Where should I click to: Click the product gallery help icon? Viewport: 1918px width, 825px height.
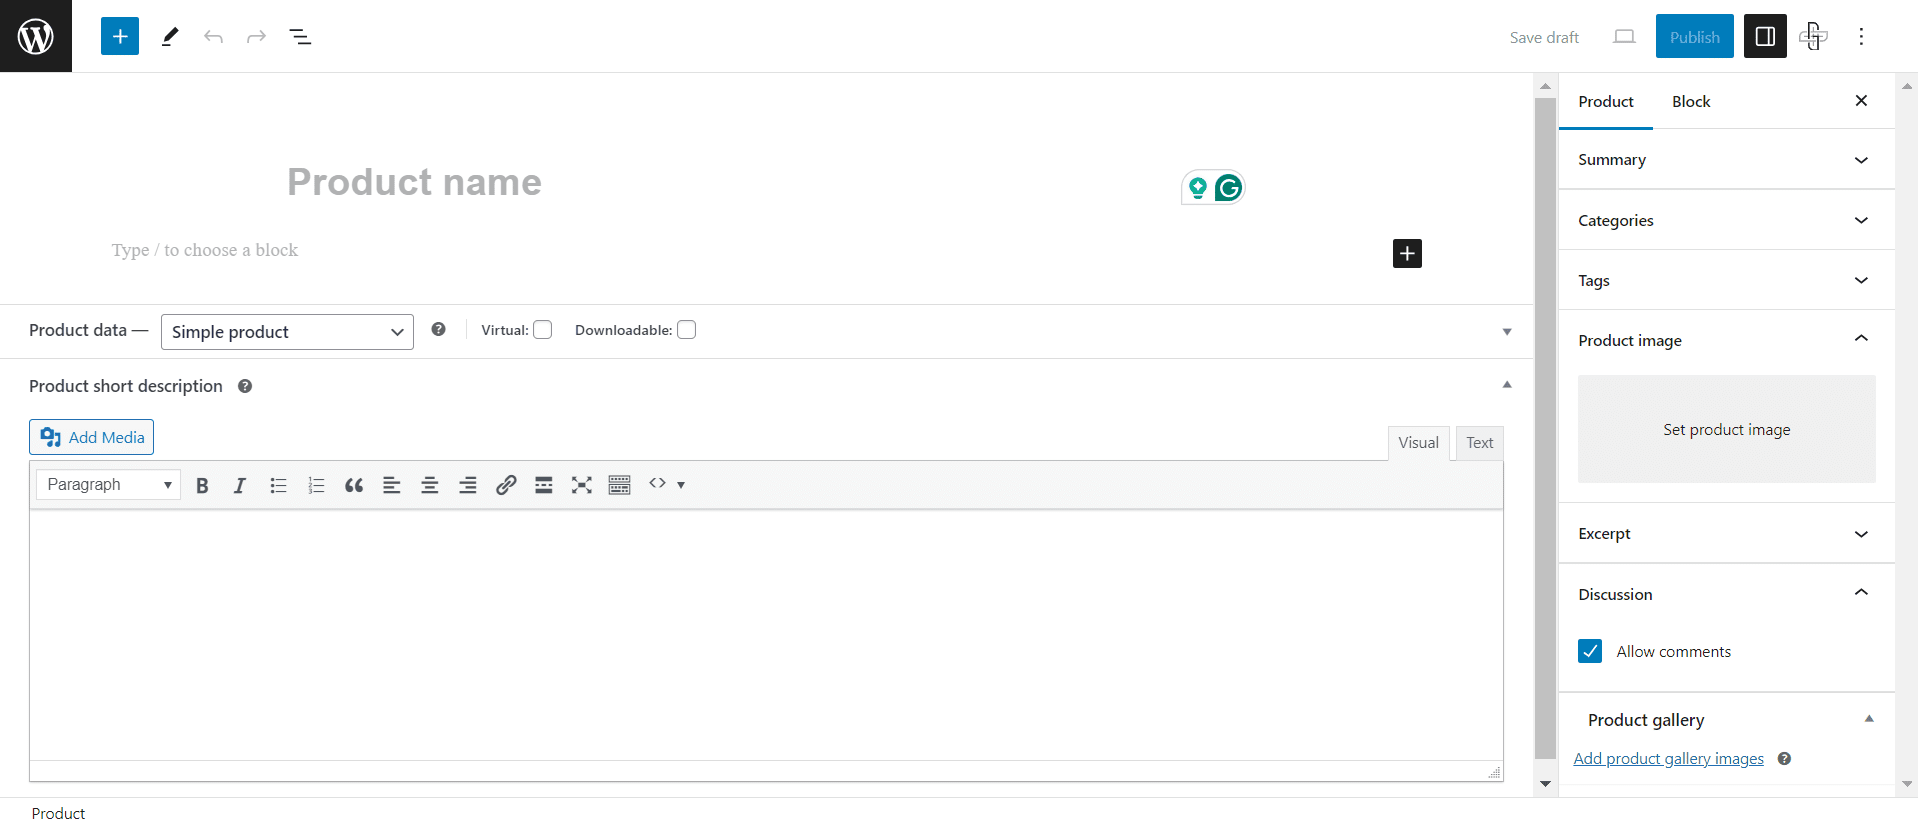[1784, 759]
